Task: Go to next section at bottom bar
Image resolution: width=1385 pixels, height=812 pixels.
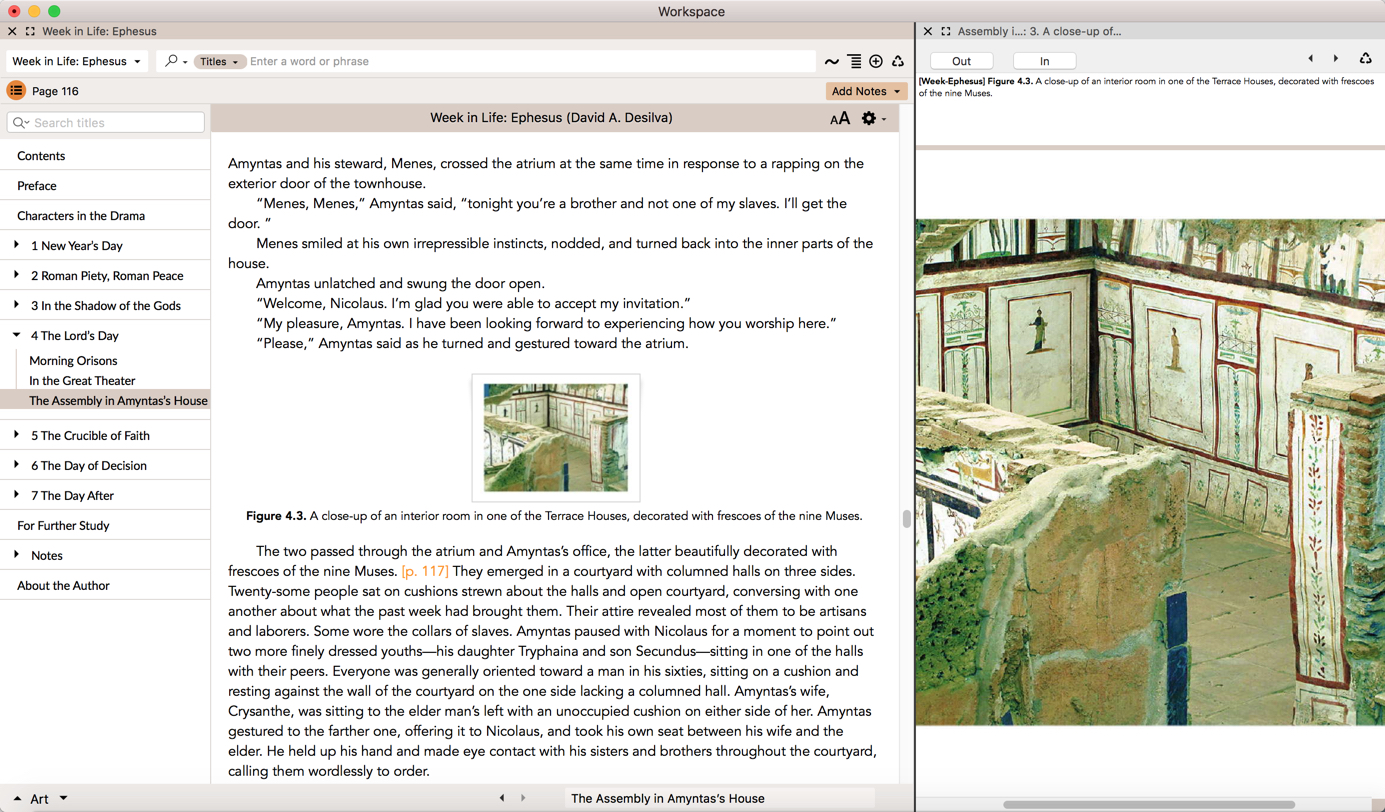Action: click(x=523, y=798)
